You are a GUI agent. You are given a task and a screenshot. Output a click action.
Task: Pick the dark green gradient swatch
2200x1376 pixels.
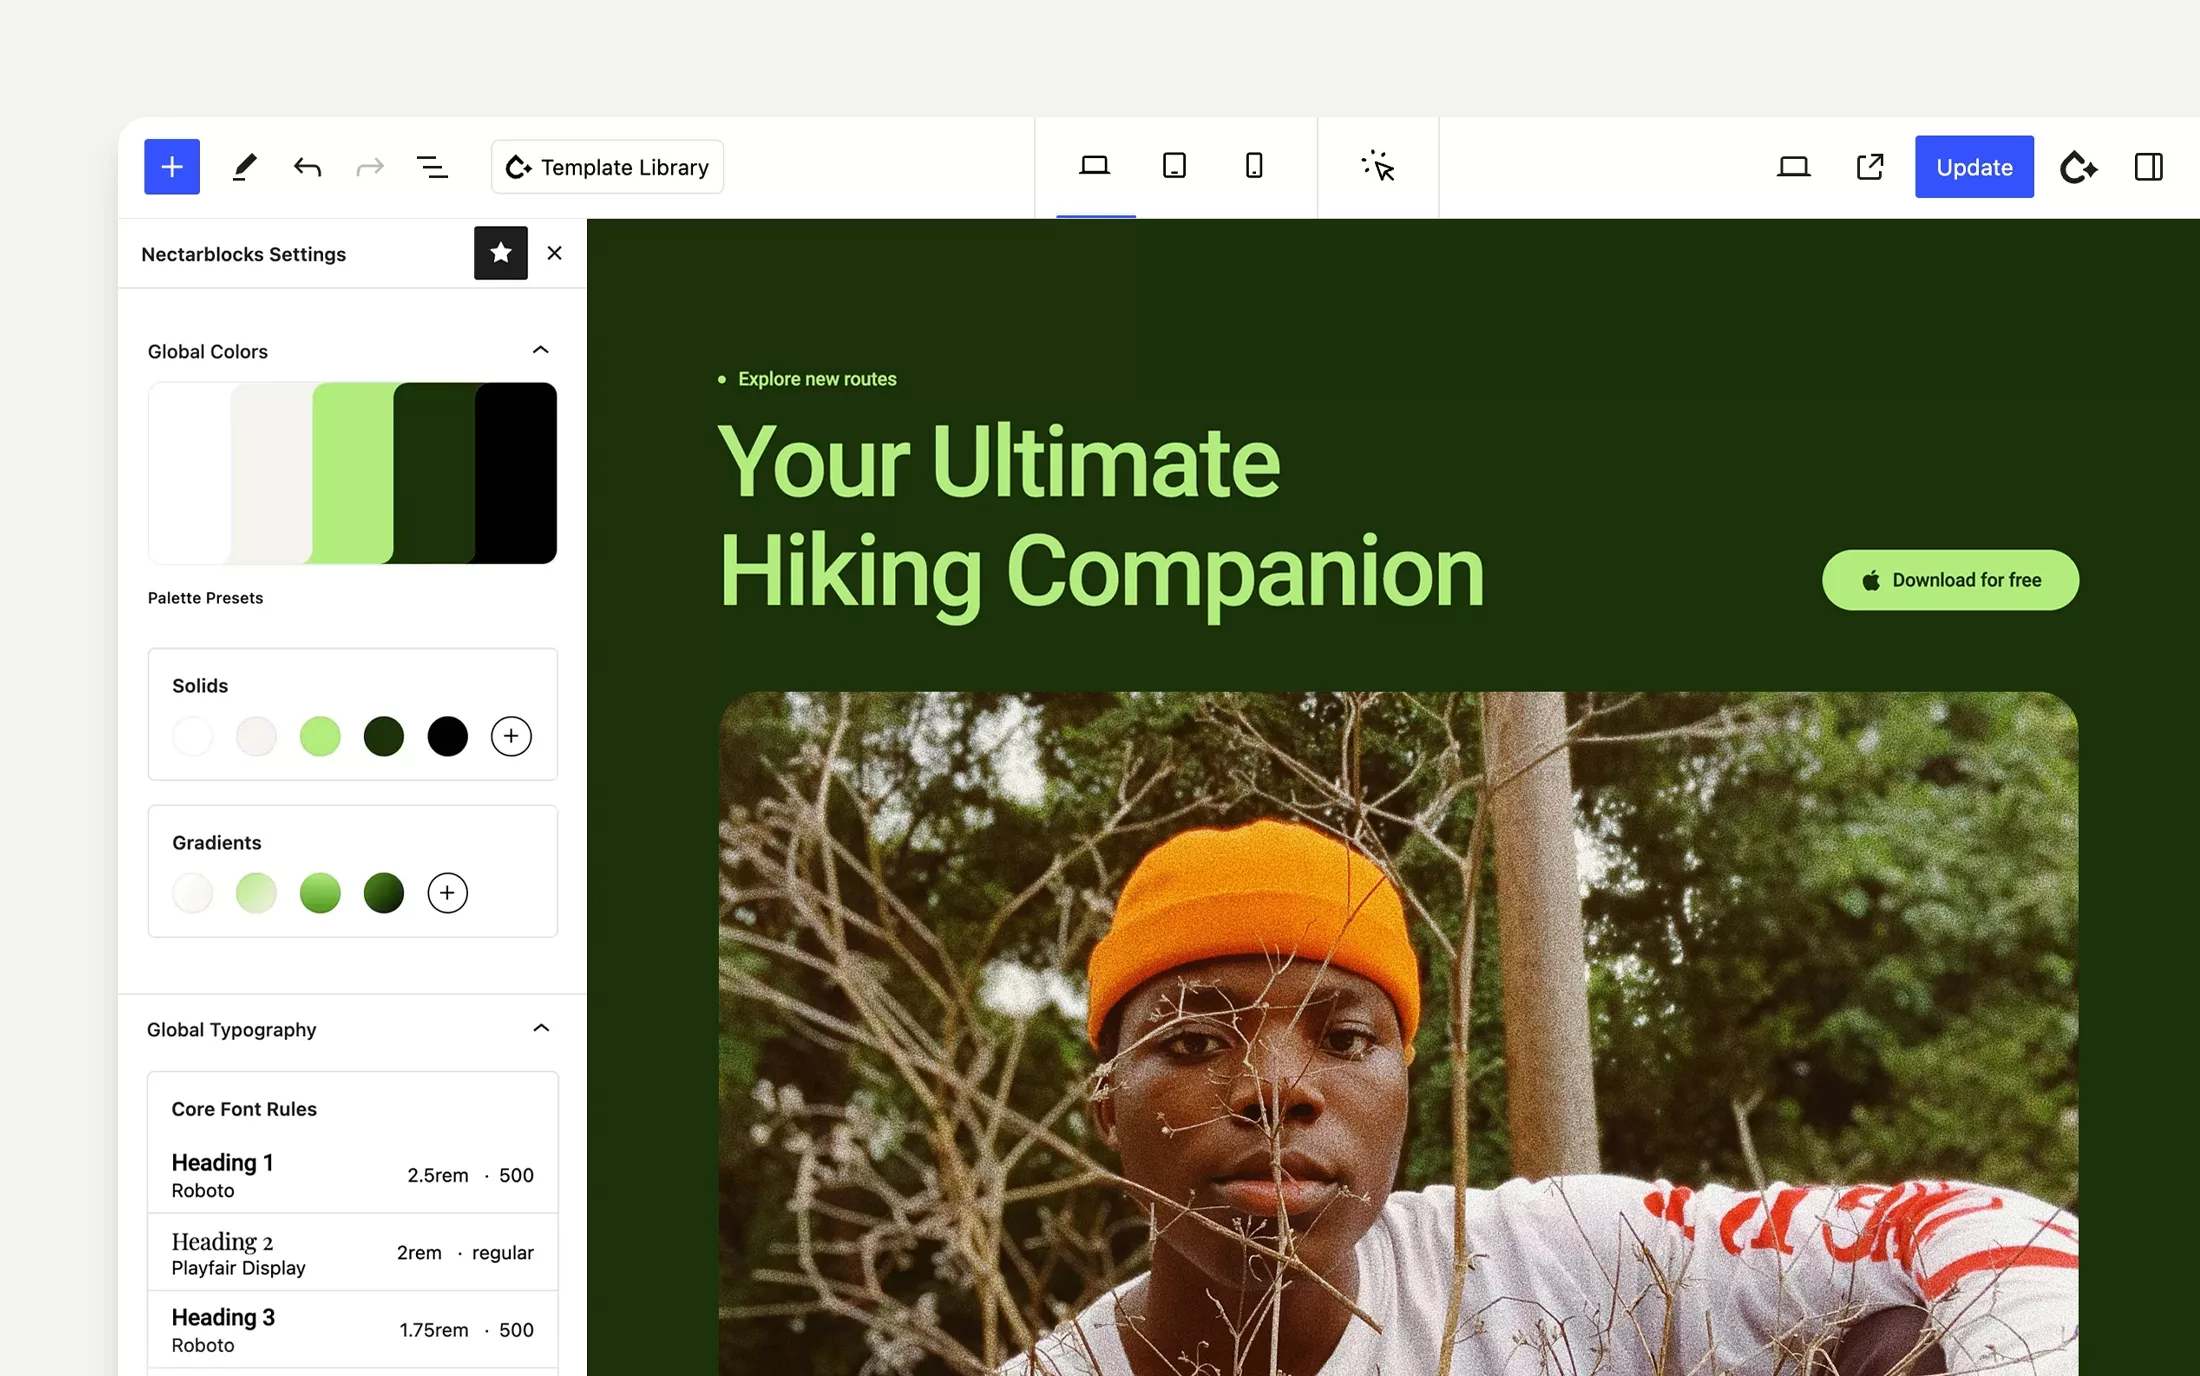click(x=384, y=893)
